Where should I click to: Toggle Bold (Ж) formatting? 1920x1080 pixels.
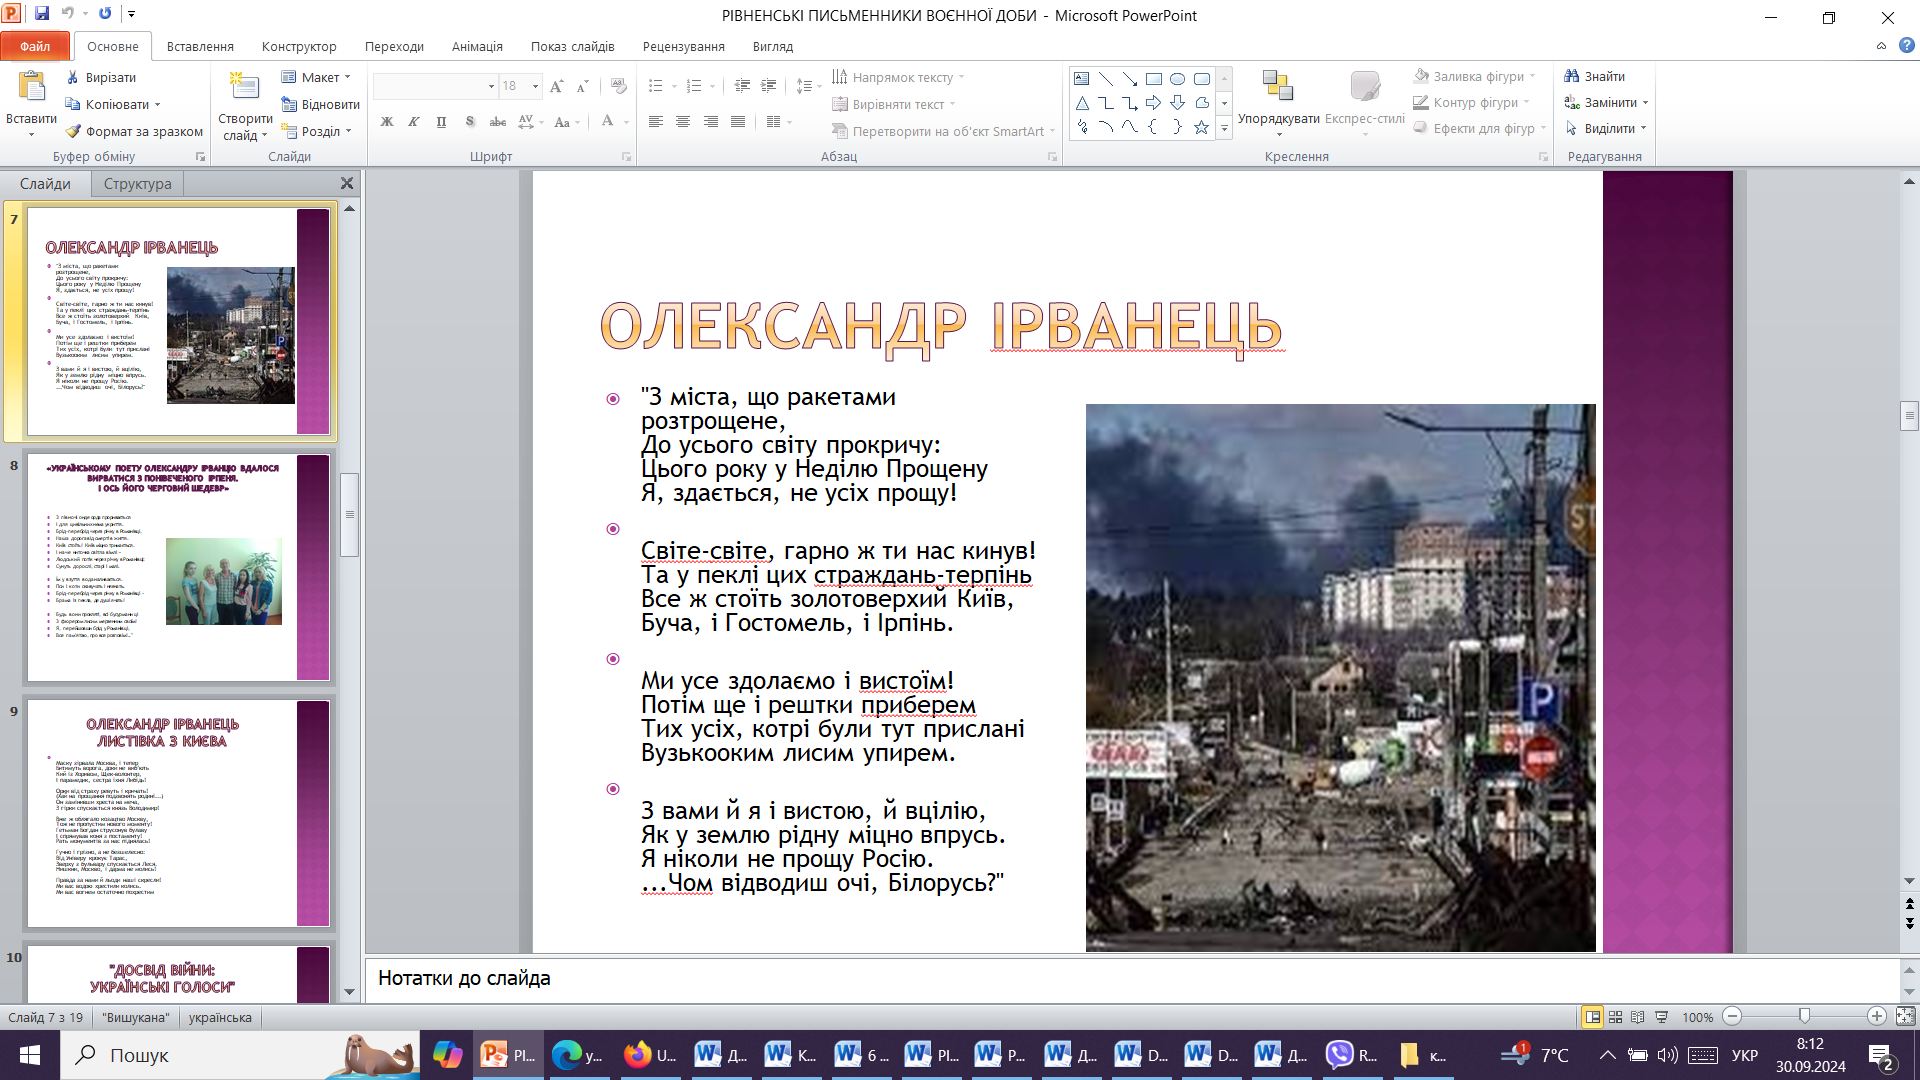point(387,122)
